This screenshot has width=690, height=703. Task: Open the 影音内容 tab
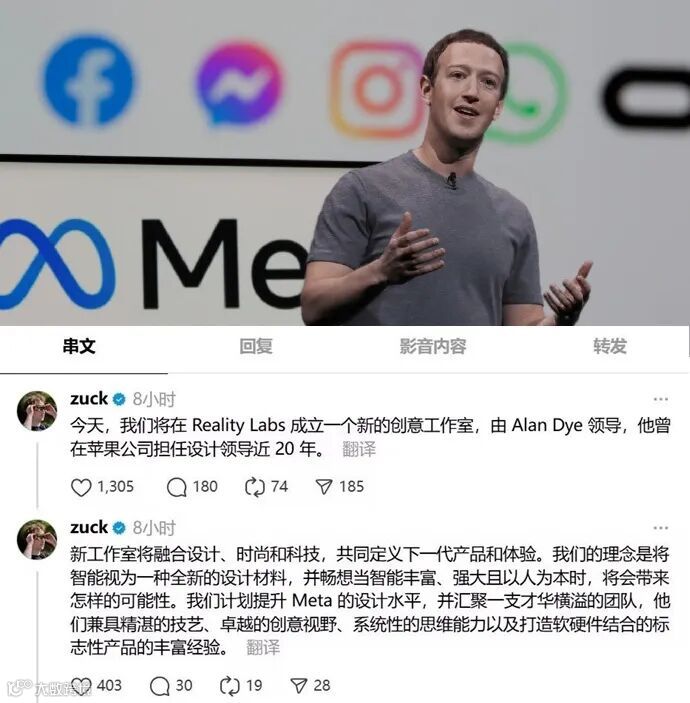pos(433,346)
